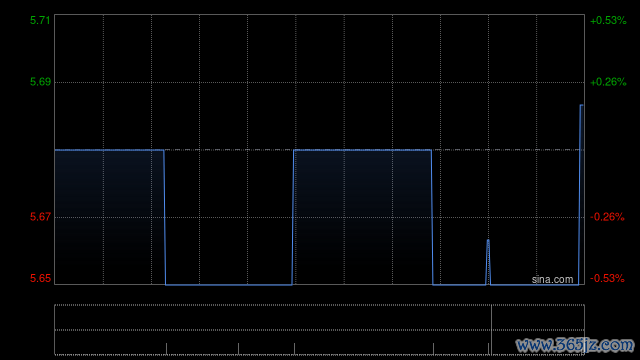Click the 5.69 price axis label
640x360 pixels.
click(40, 82)
